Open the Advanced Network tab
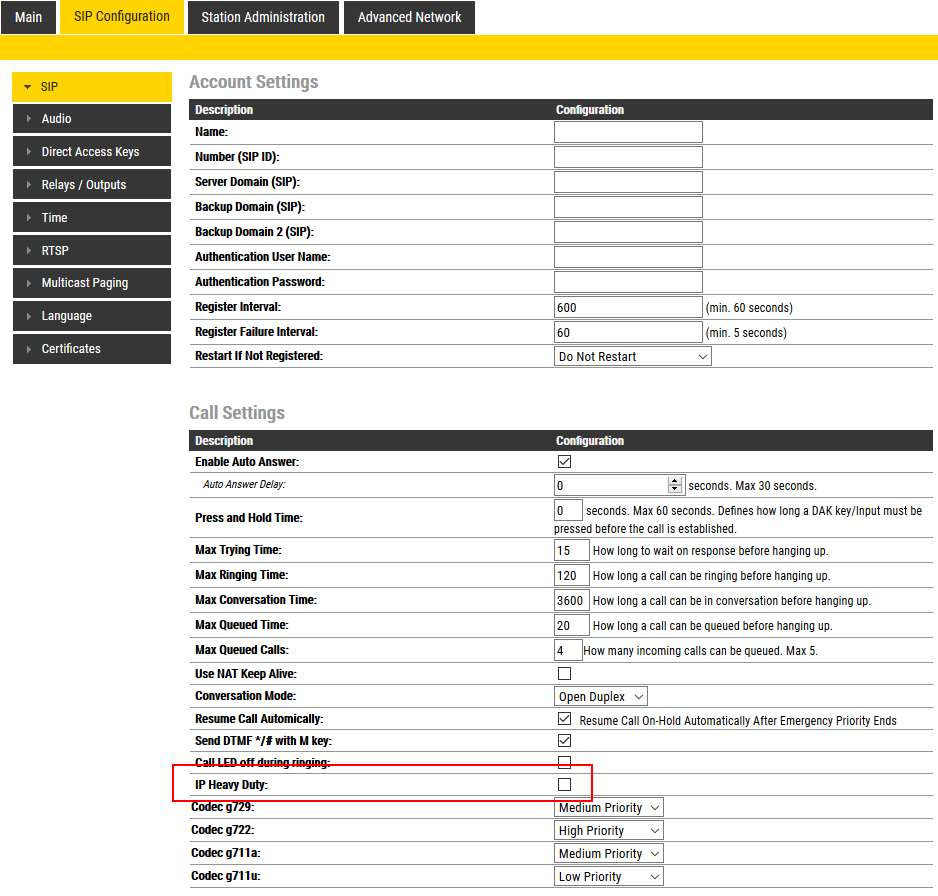938x896 pixels. click(409, 17)
